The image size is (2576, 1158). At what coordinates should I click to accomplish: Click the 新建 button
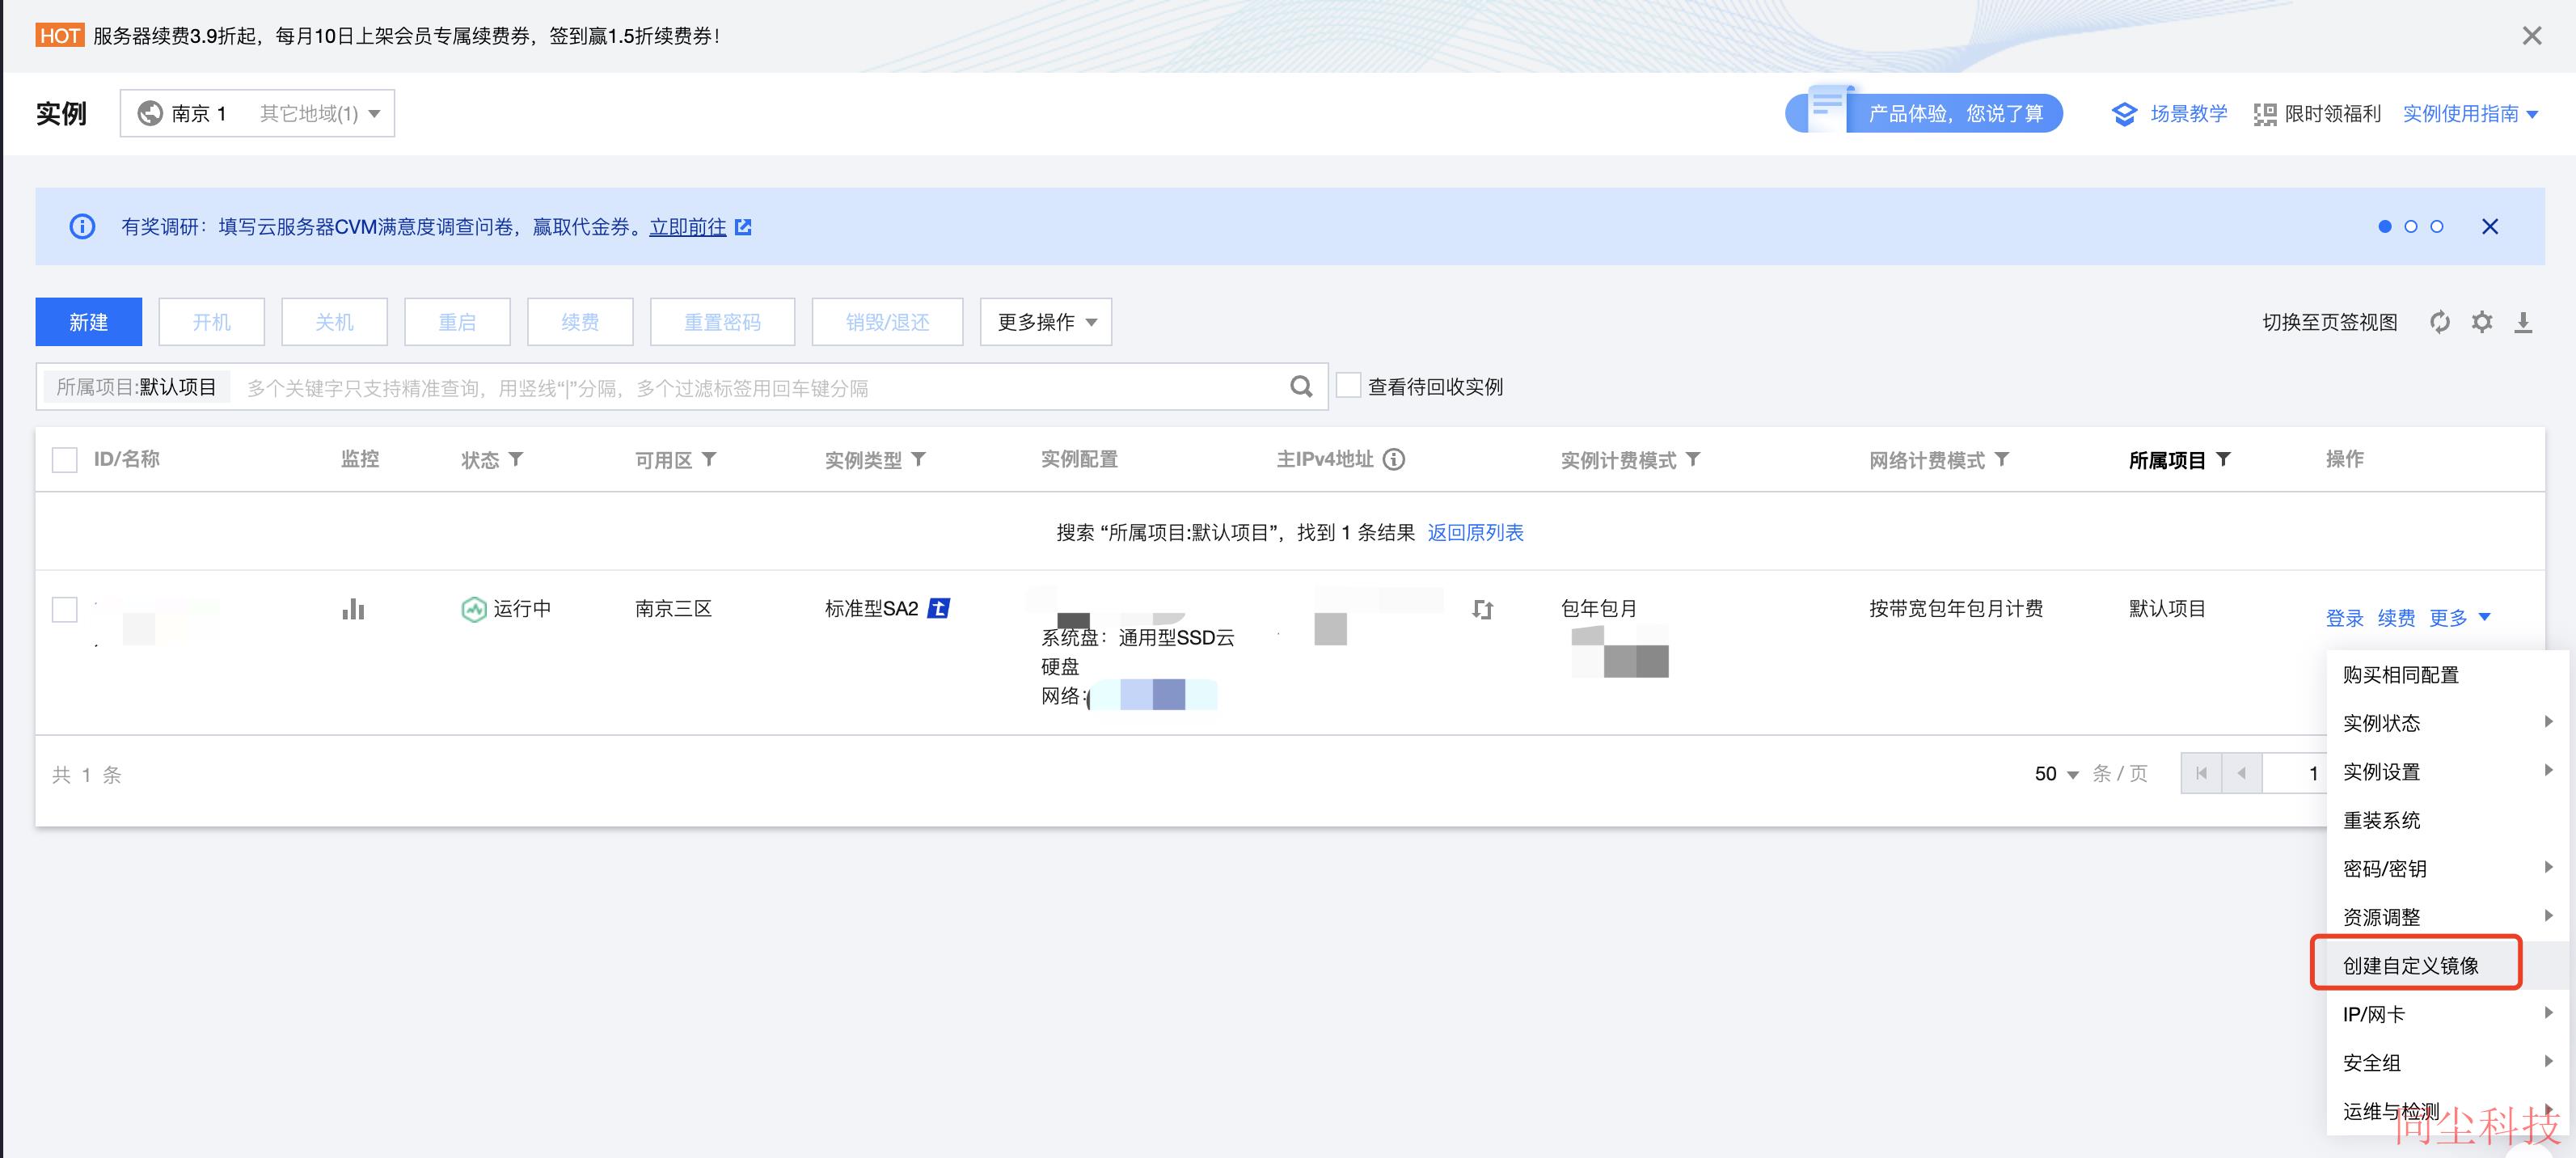(89, 322)
